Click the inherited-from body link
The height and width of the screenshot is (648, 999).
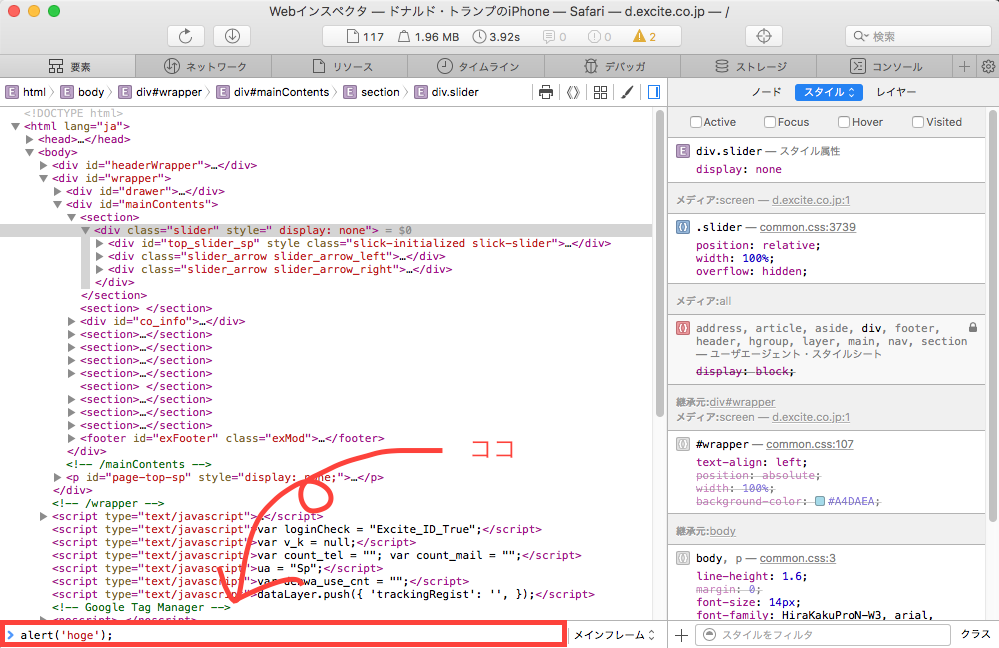[x=722, y=531]
